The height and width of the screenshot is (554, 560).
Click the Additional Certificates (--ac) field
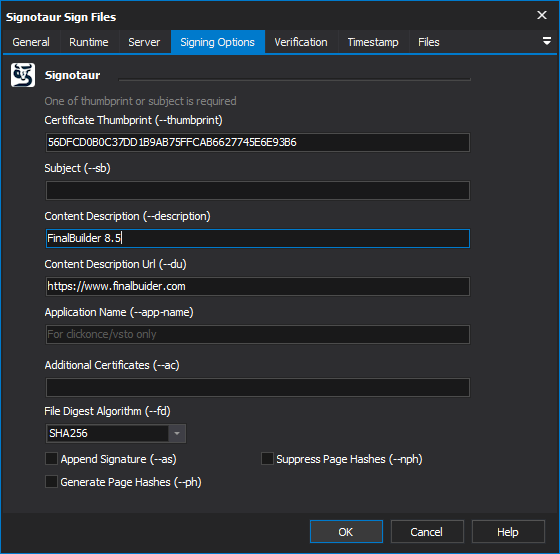pyautogui.click(x=258, y=387)
